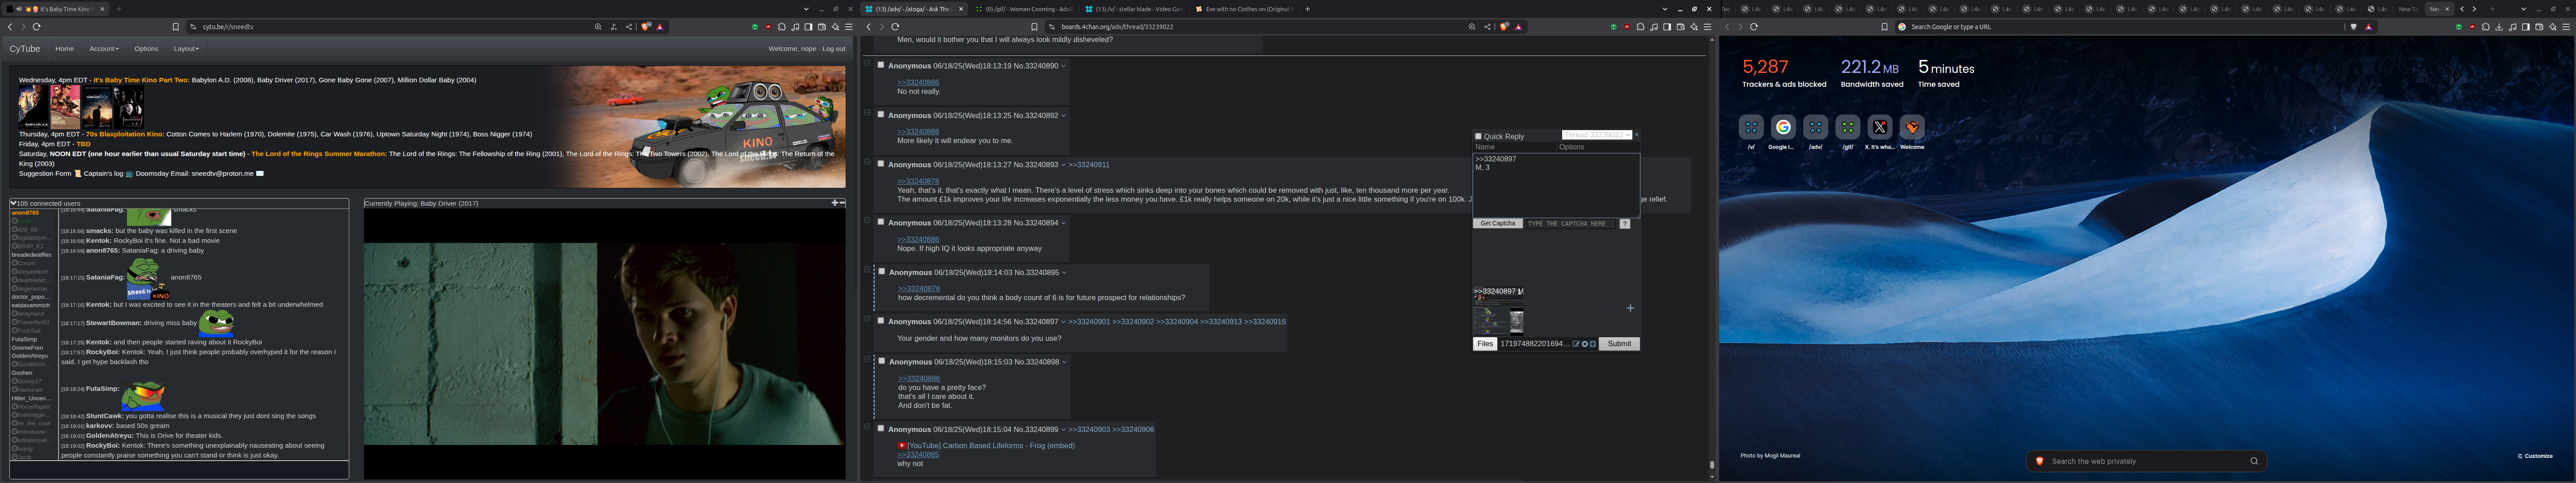This screenshot has width=2576, height=483.
Task: Expand video player with plus icon
Action: [834, 203]
